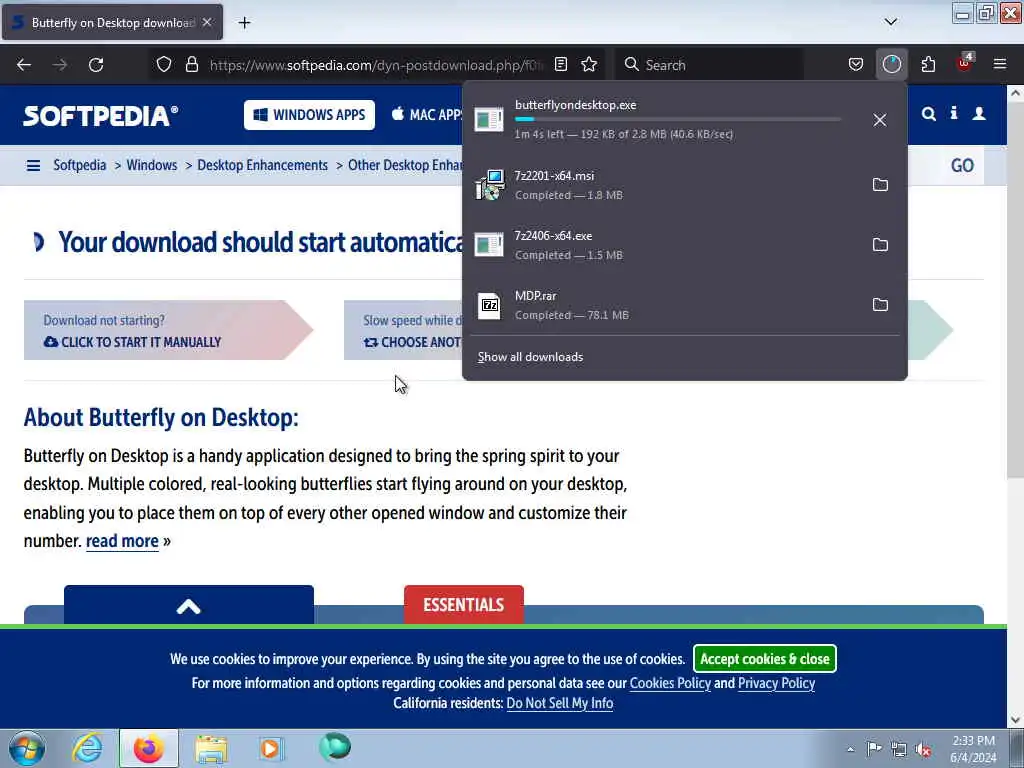Click the uBlock extension icon with badge
The image size is (1024, 768).
(965, 63)
